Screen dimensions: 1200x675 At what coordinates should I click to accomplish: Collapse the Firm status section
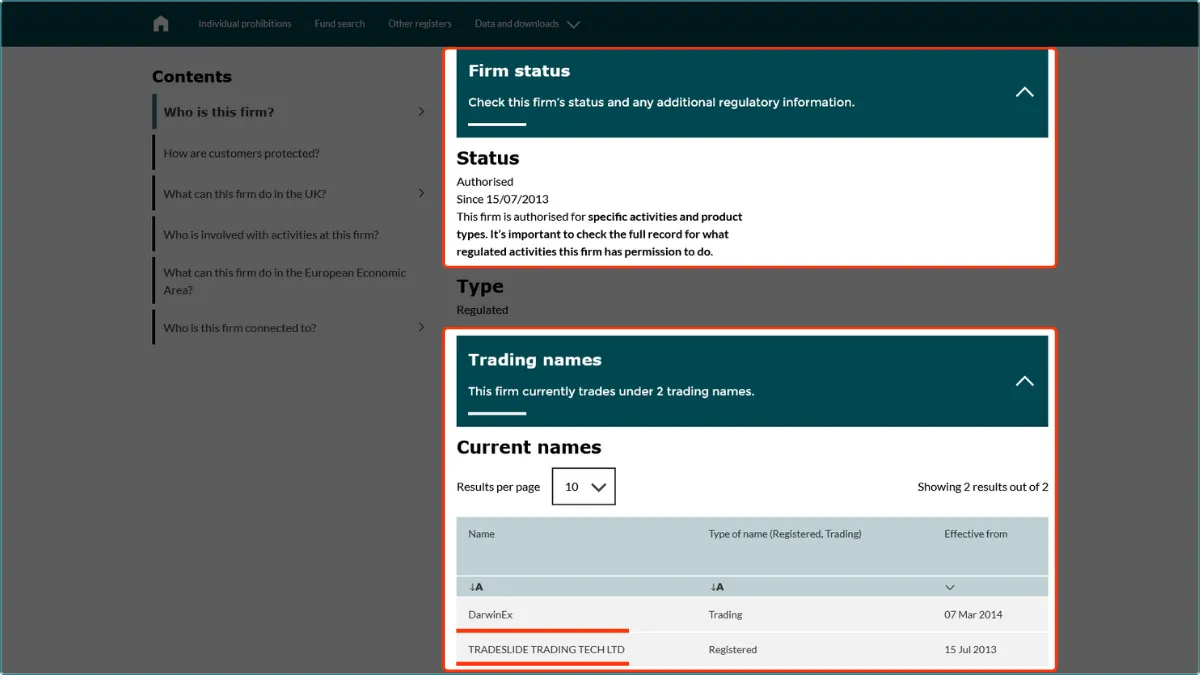tap(1024, 92)
